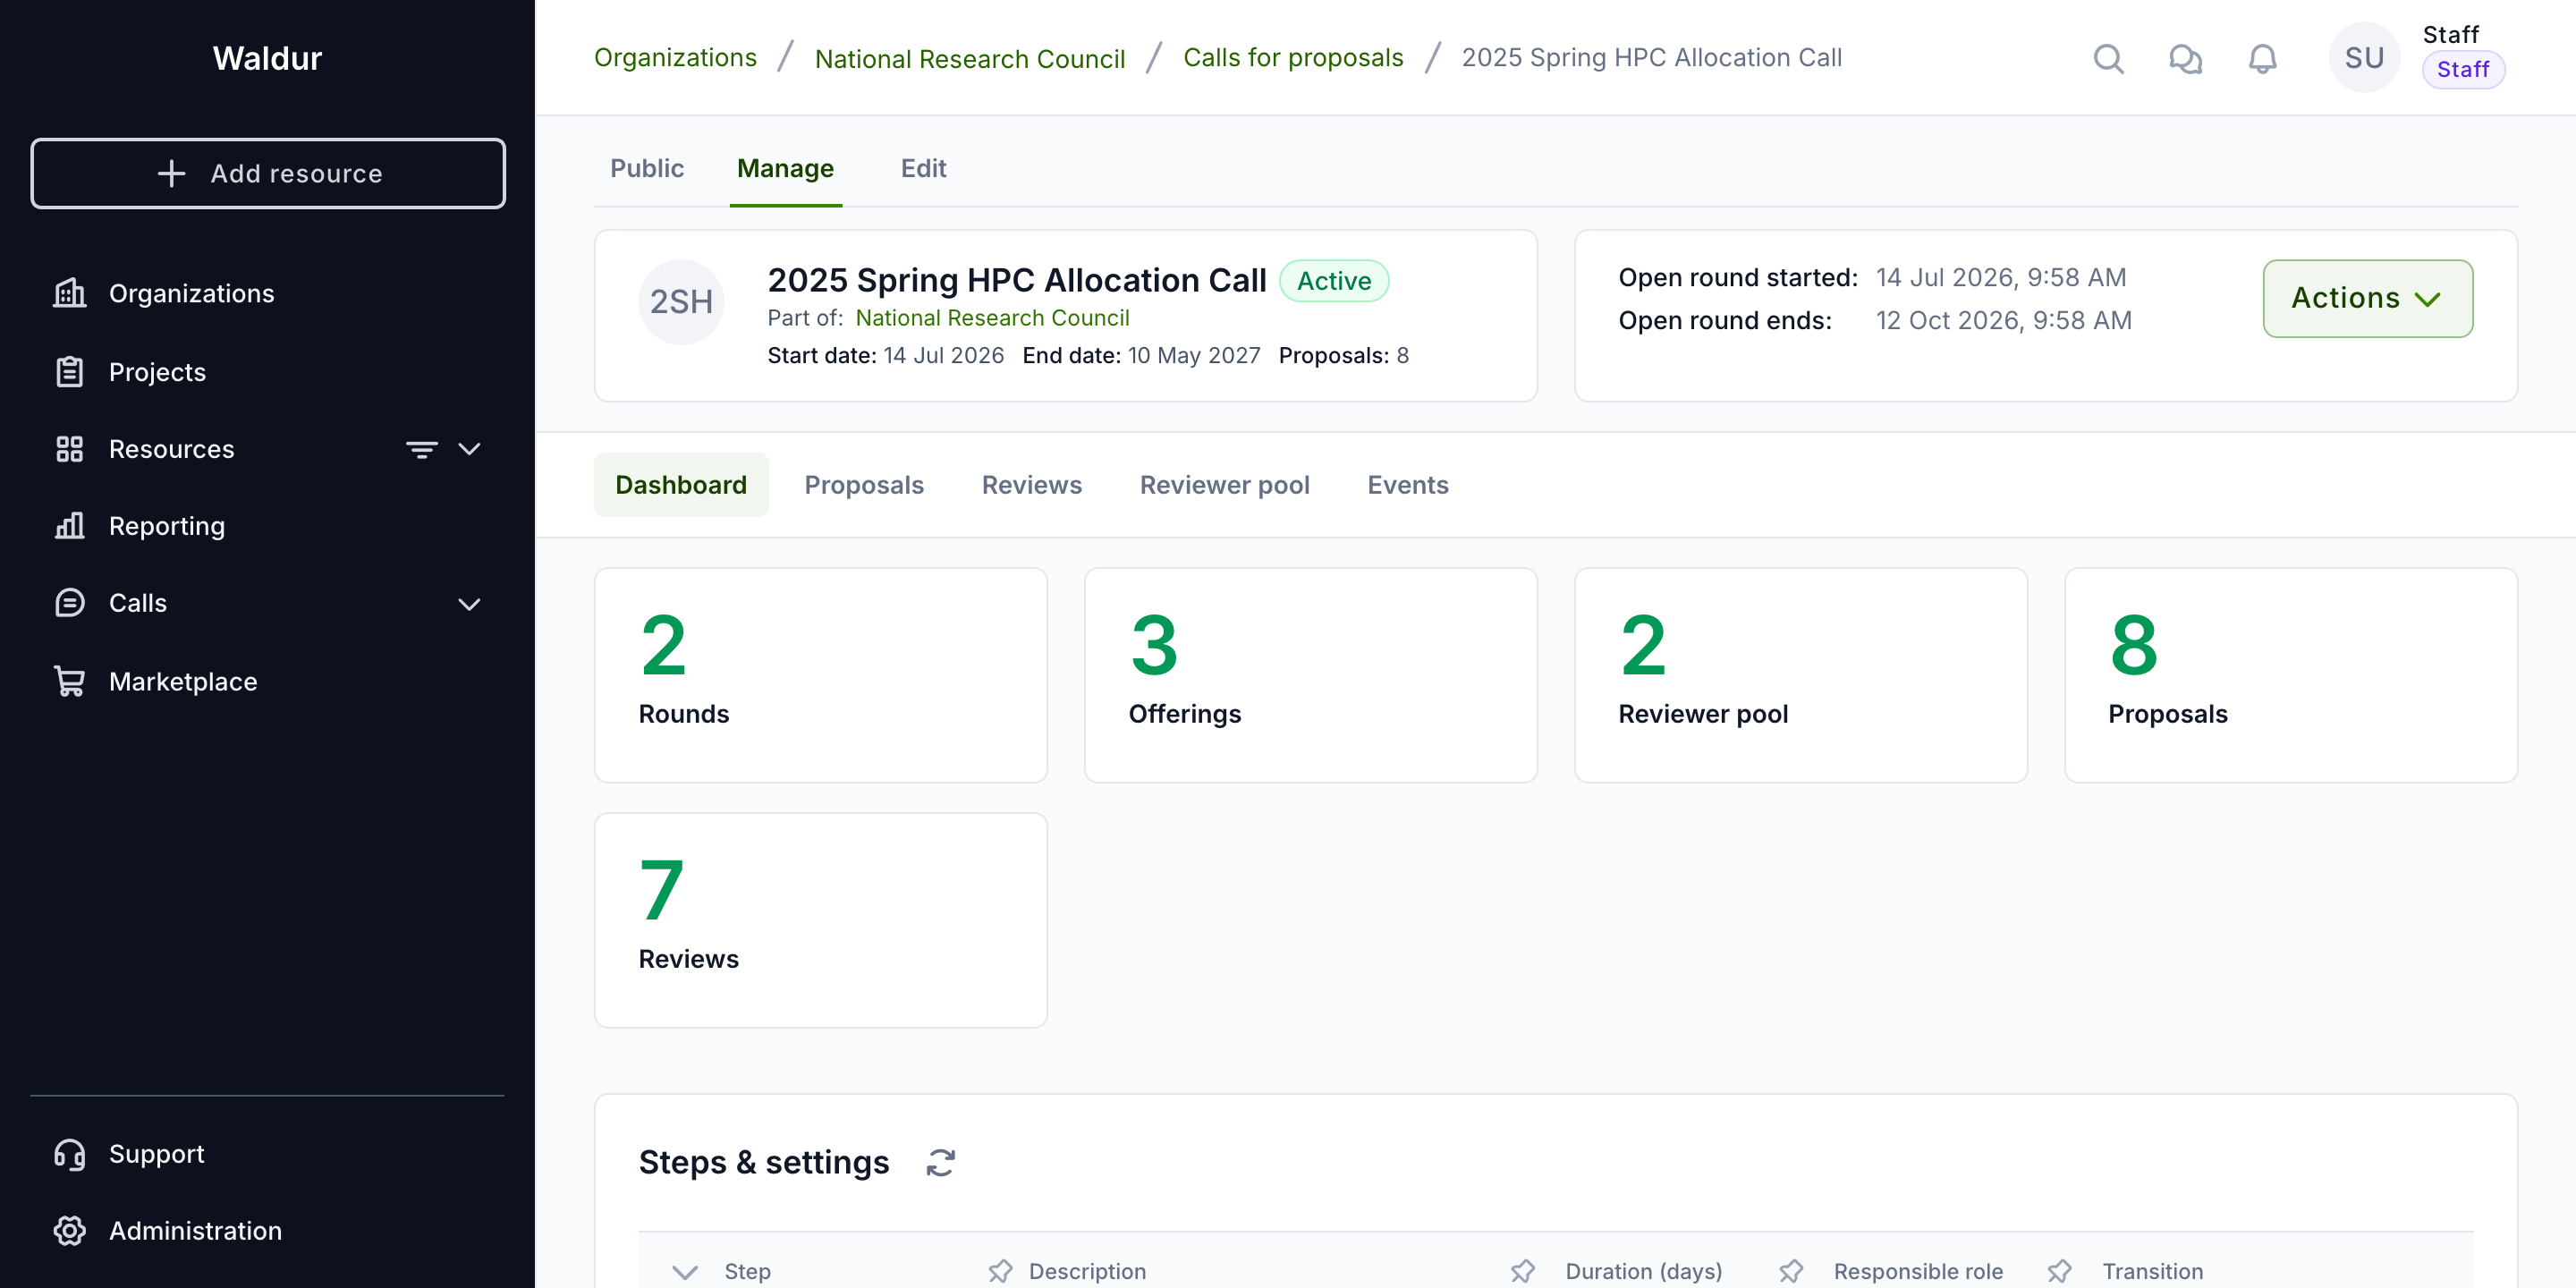Click the plus icon in Add resource
Viewport: 2576px width, 1288px height.
[x=172, y=173]
